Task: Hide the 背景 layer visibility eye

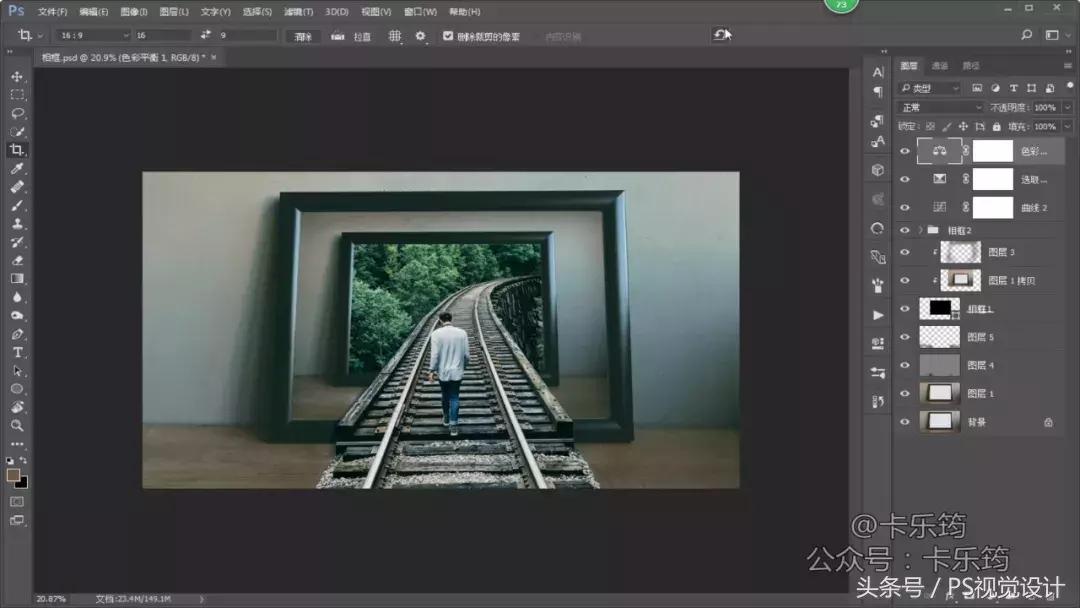Action: pos(903,420)
